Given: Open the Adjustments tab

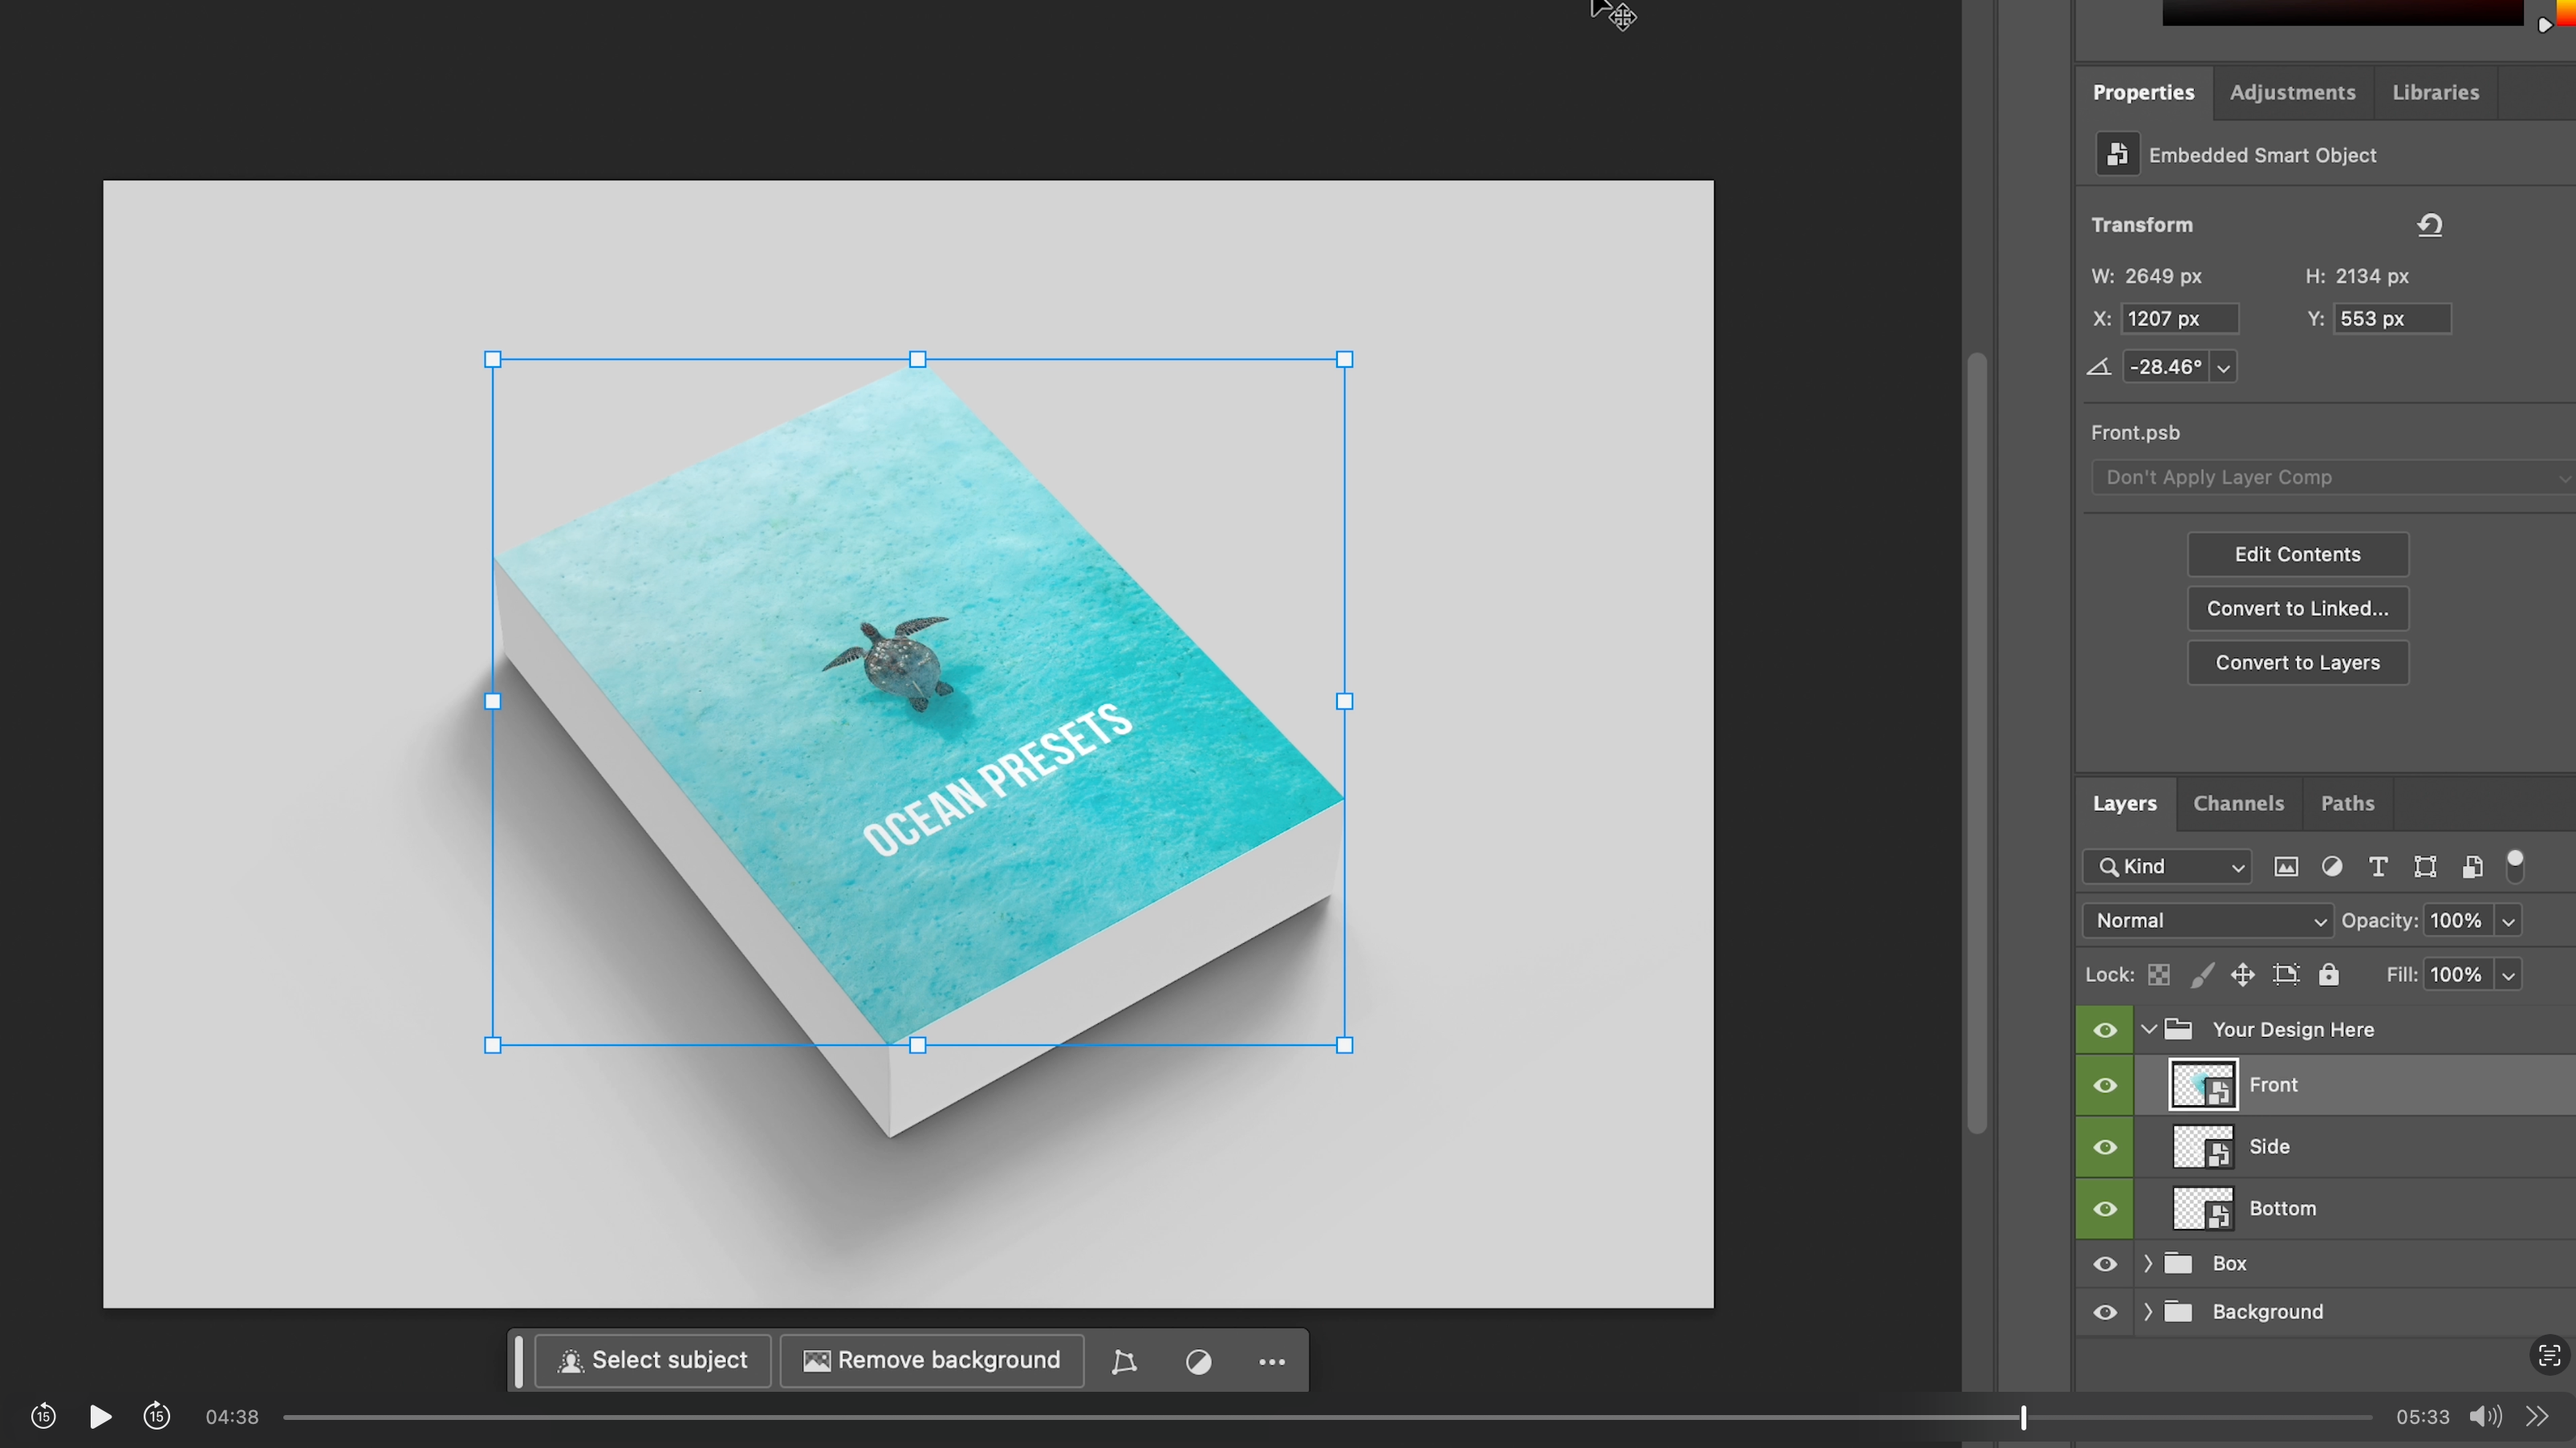Looking at the screenshot, I should coord(2292,92).
